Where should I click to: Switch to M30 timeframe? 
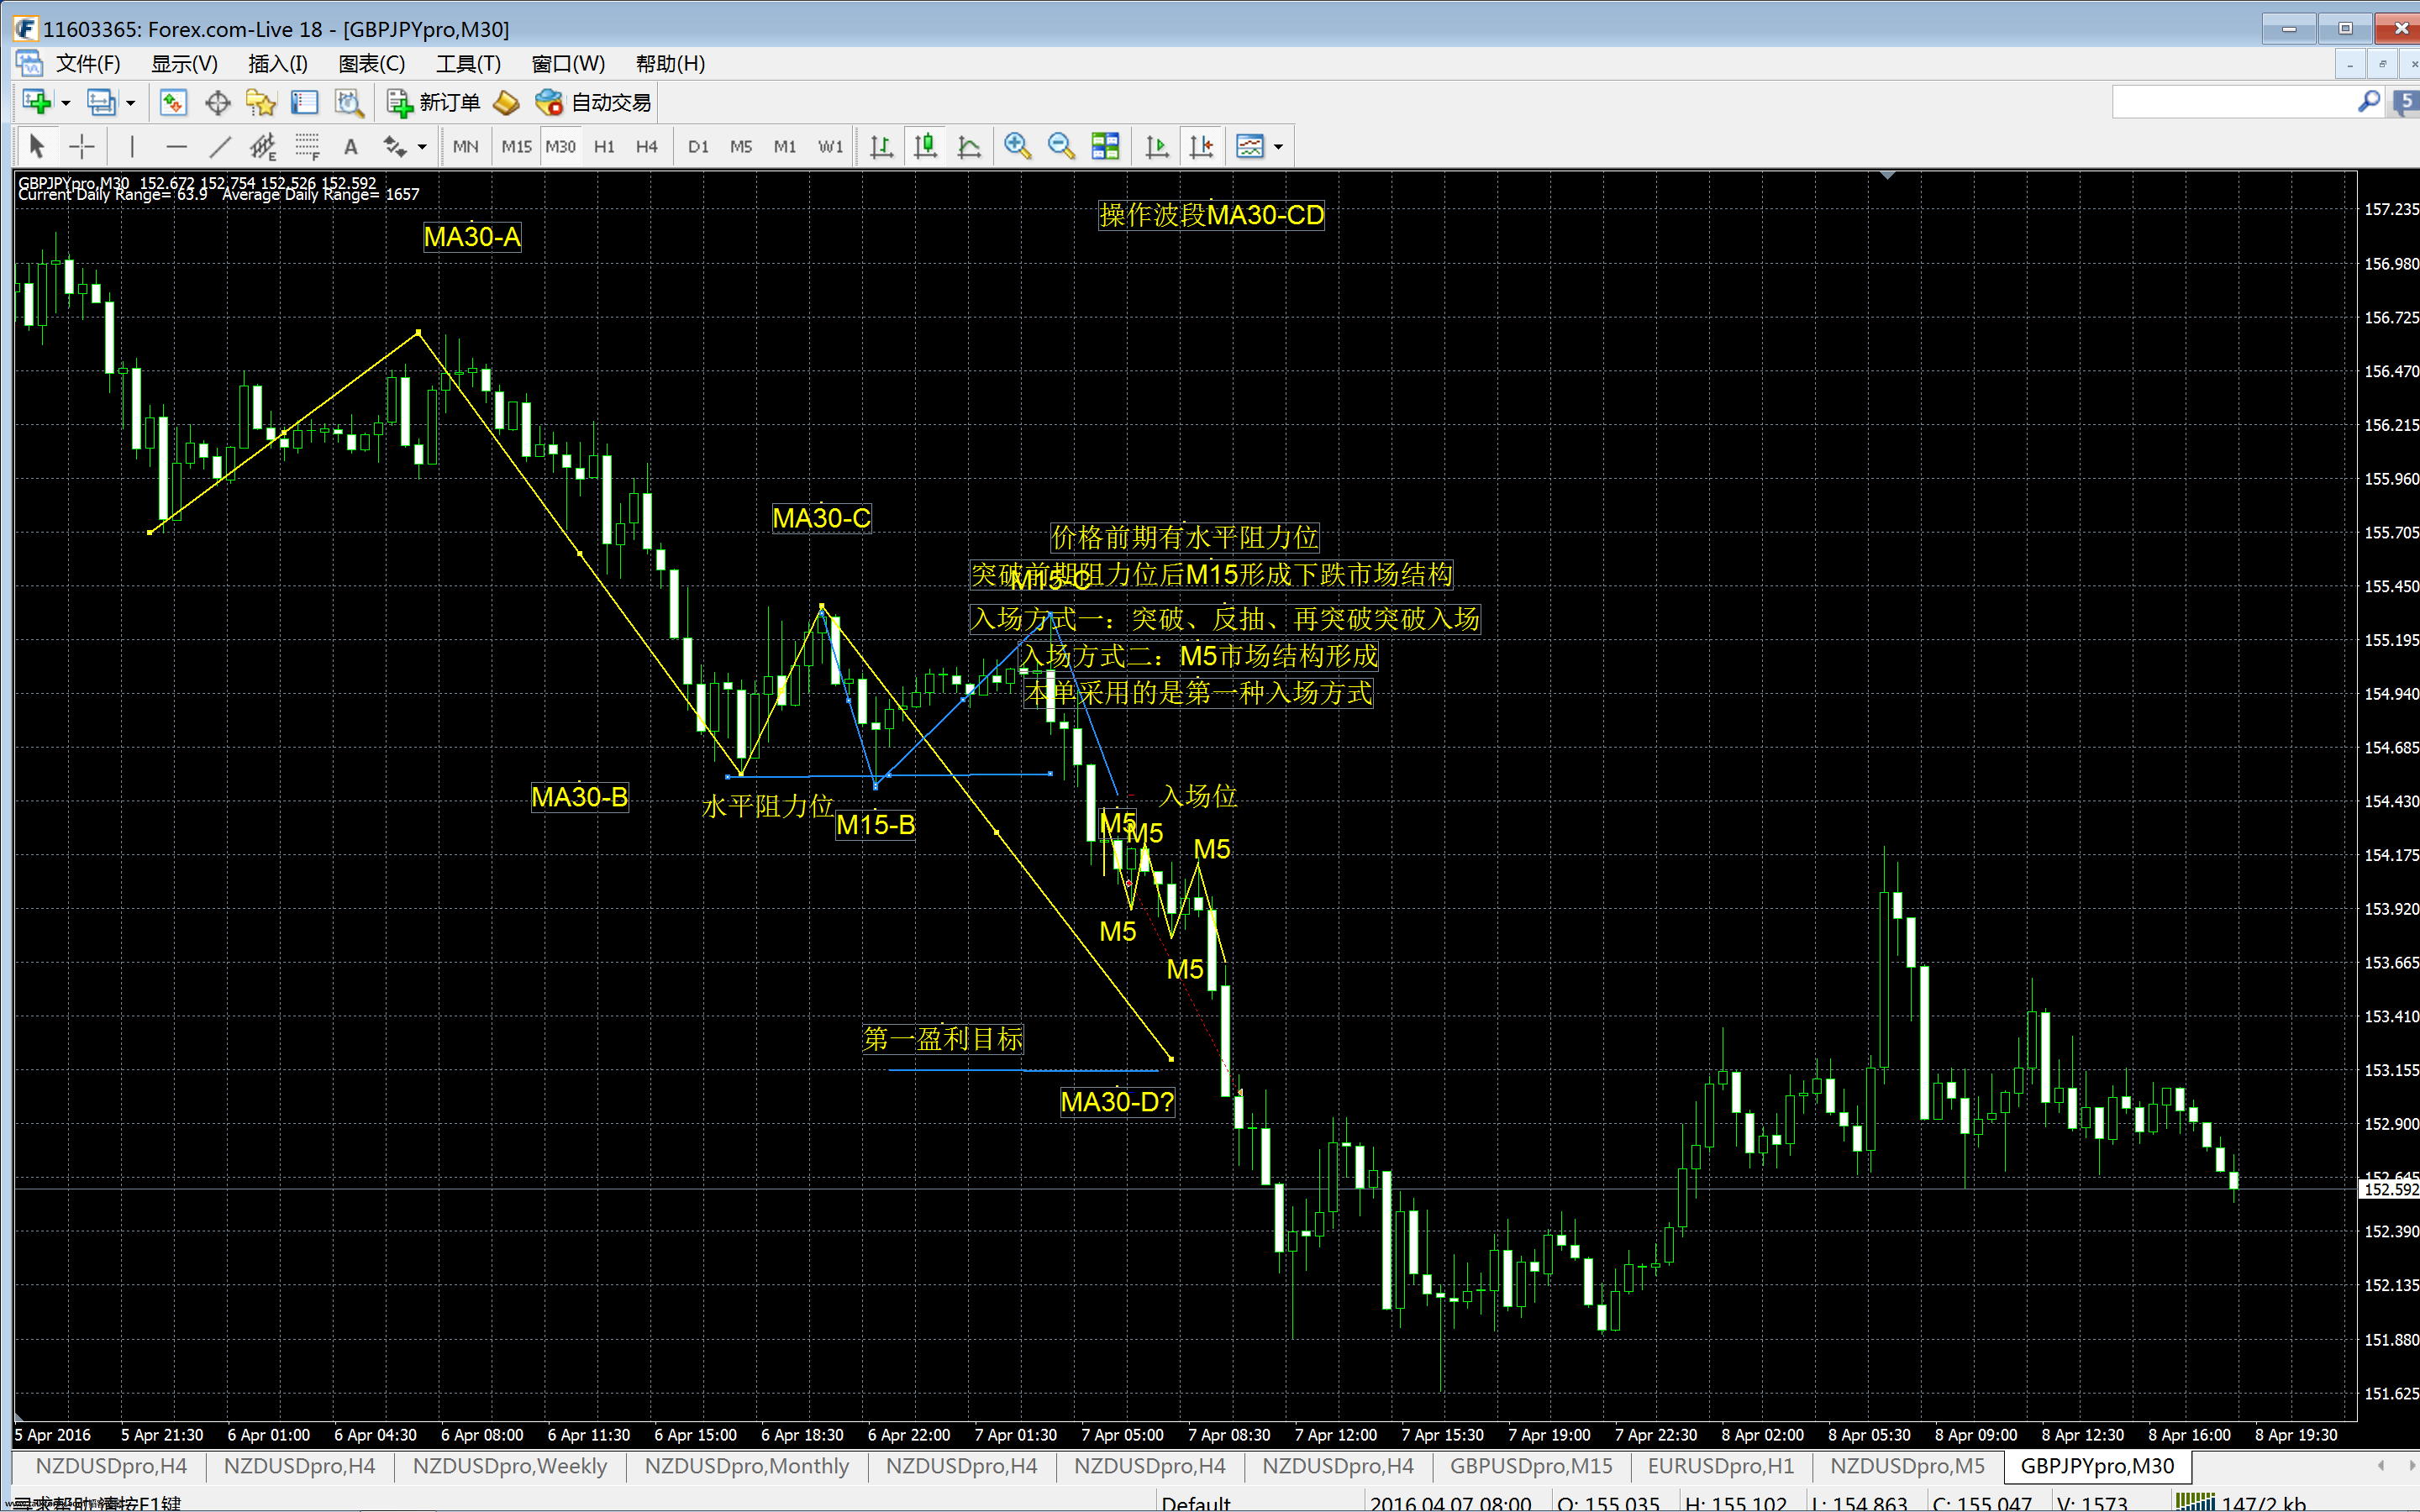pyautogui.click(x=560, y=146)
